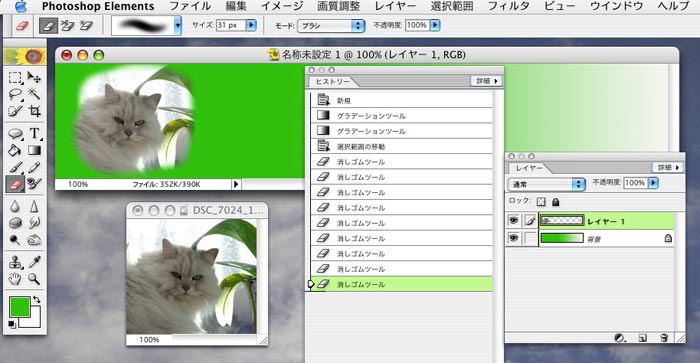Select the Selection Brush tool
This screenshot has width=700, height=363.
click(x=15, y=111)
